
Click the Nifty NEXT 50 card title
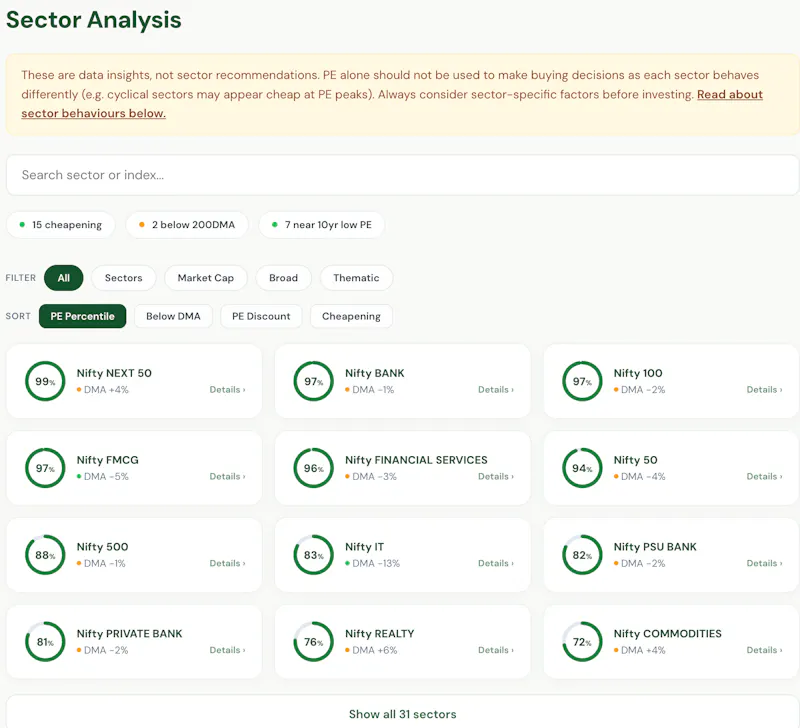coord(114,373)
